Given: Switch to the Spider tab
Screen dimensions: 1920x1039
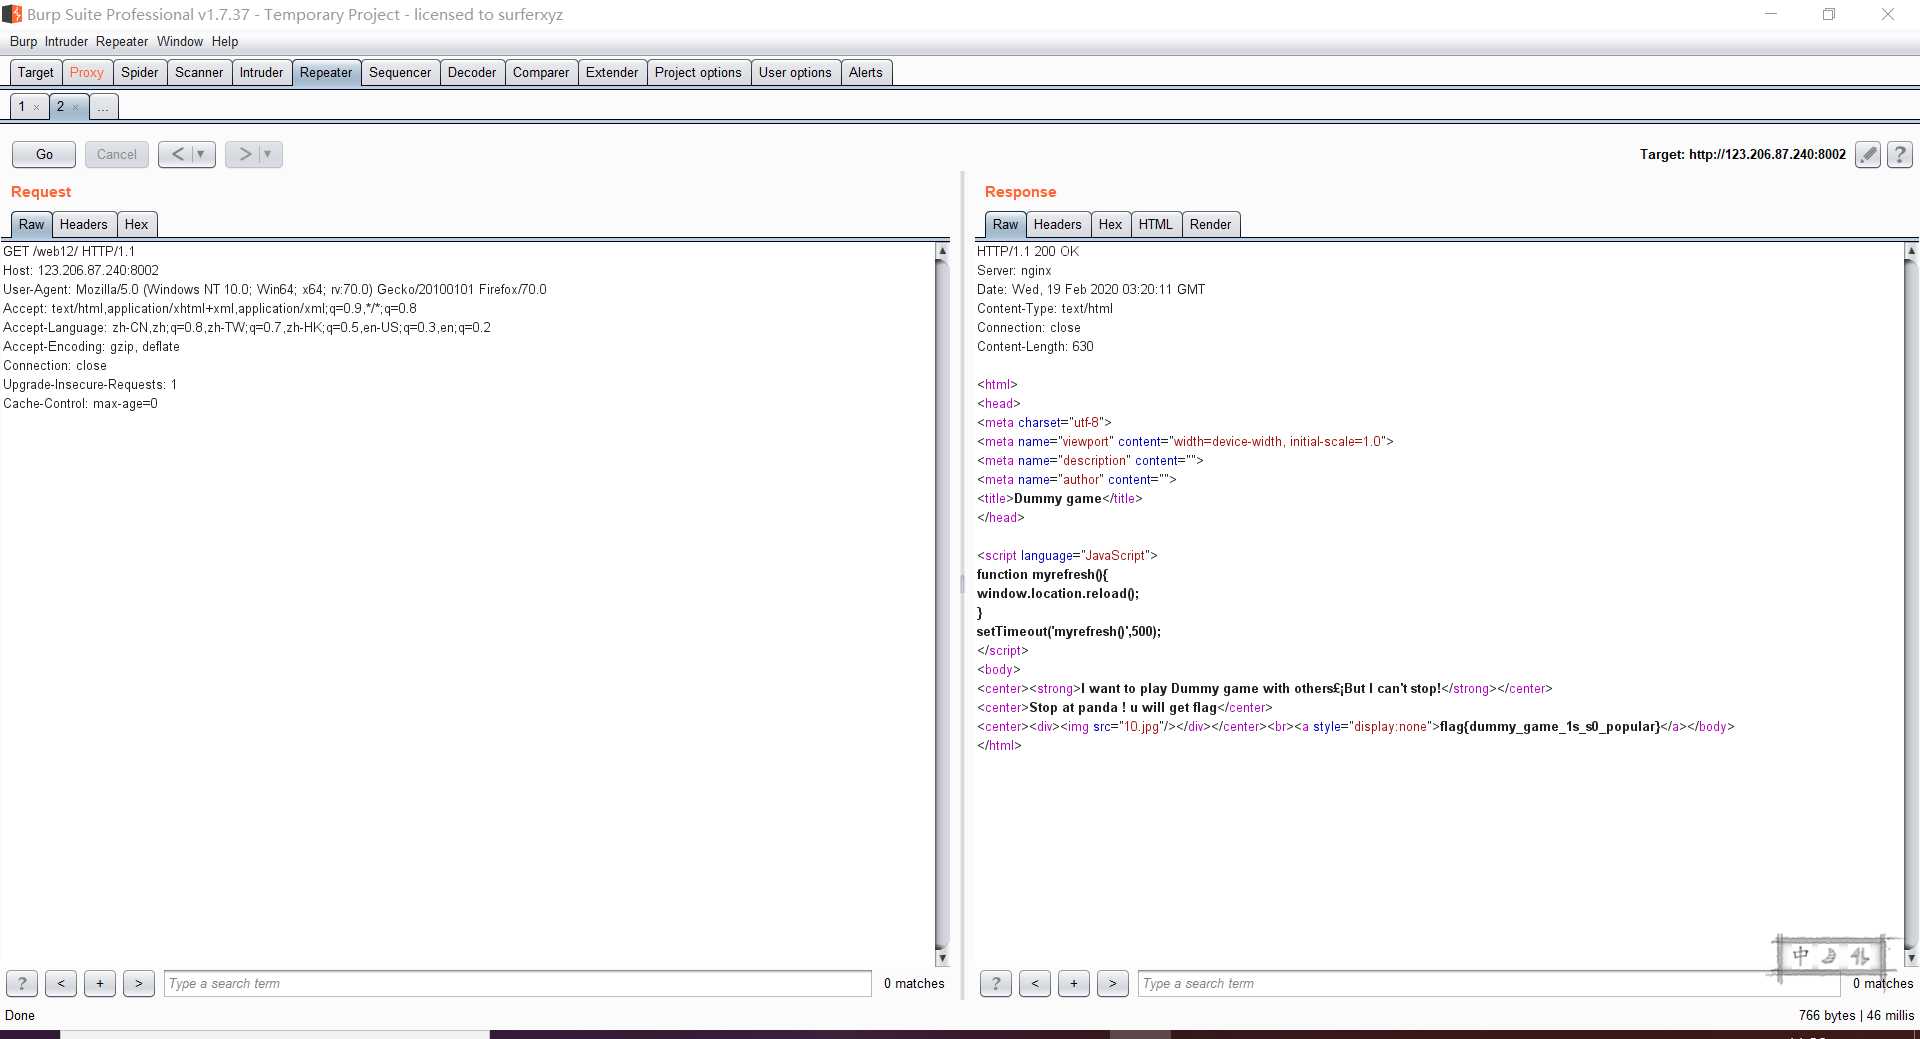Looking at the screenshot, I should coord(140,72).
